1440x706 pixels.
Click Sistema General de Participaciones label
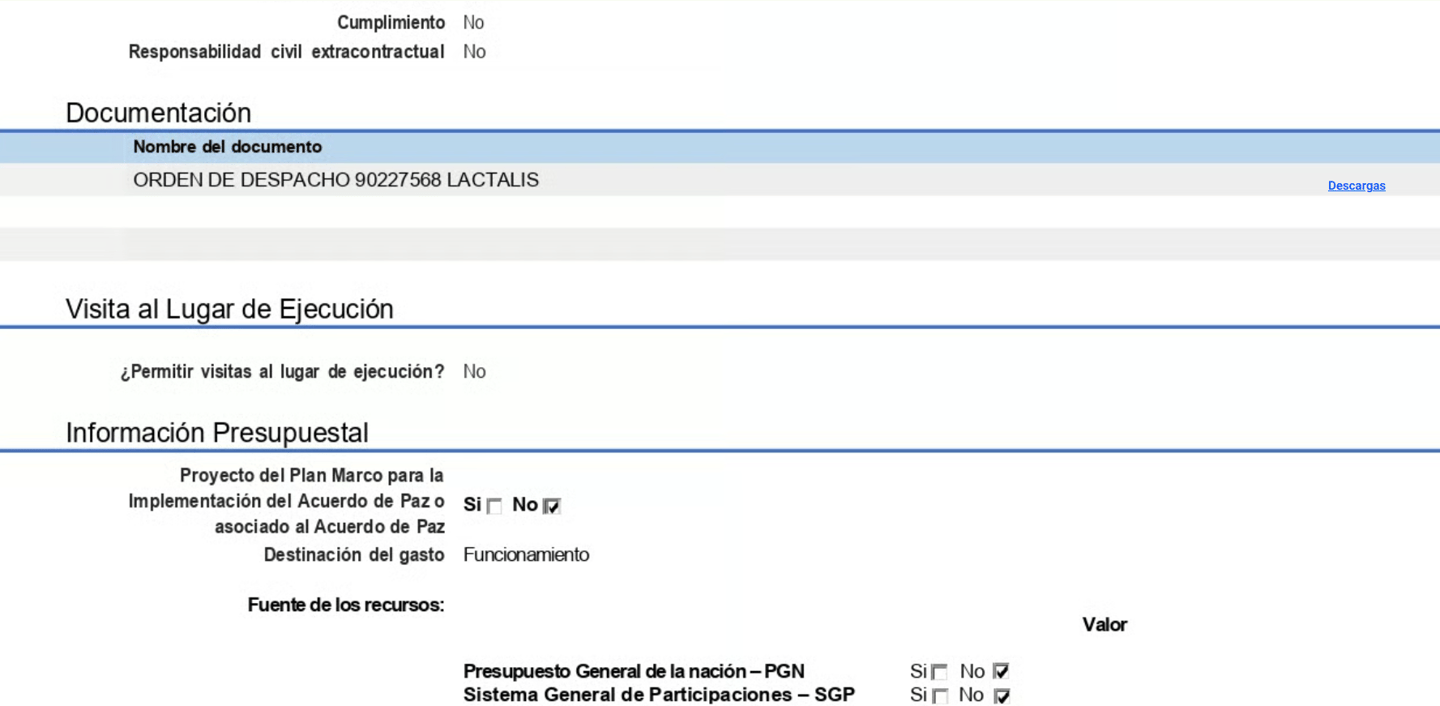click(x=659, y=695)
